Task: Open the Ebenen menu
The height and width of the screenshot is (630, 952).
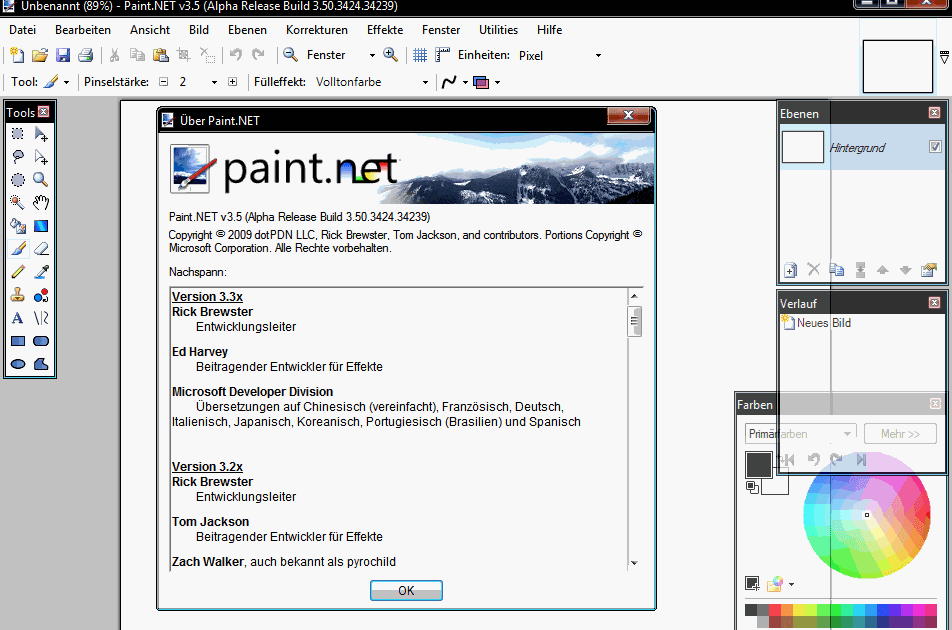Action: pyautogui.click(x=247, y=30)
